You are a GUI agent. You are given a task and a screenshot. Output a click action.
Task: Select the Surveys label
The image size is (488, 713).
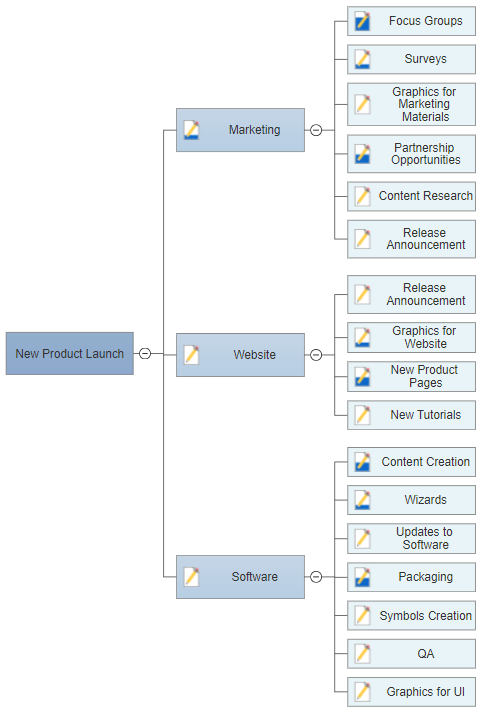click(x=425, y=59)
